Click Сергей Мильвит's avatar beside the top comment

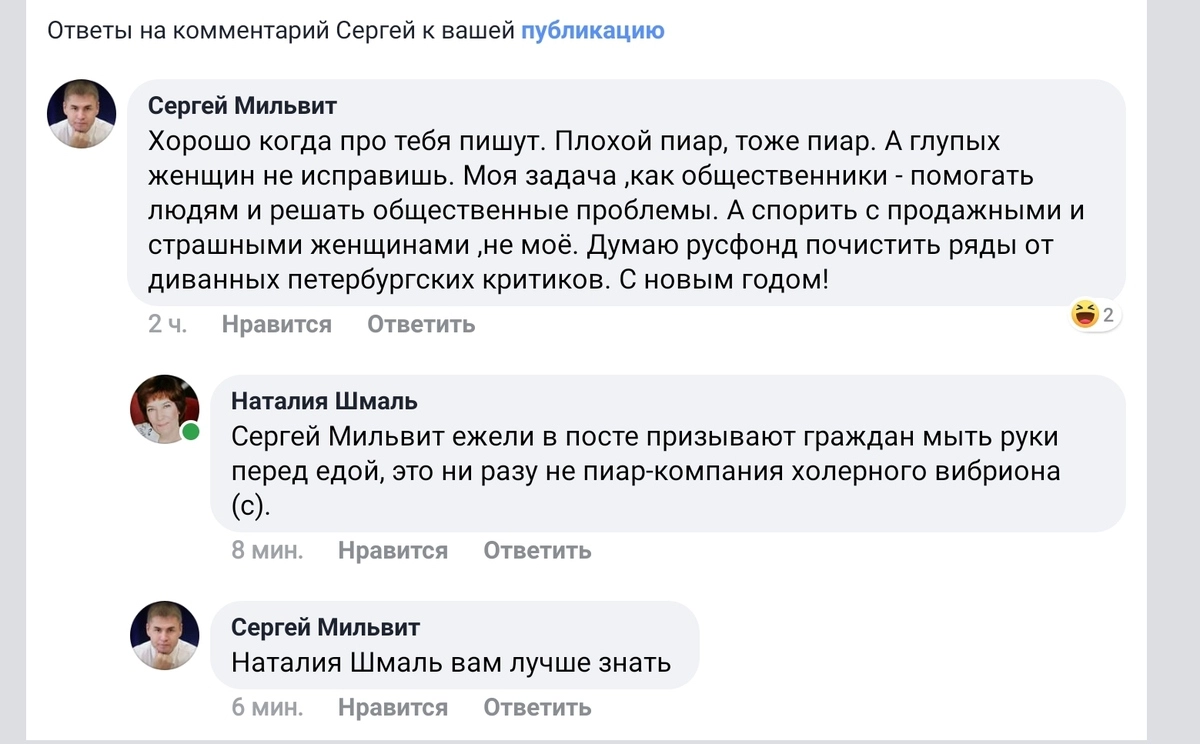pyautogui.click(x=82, y=114)
